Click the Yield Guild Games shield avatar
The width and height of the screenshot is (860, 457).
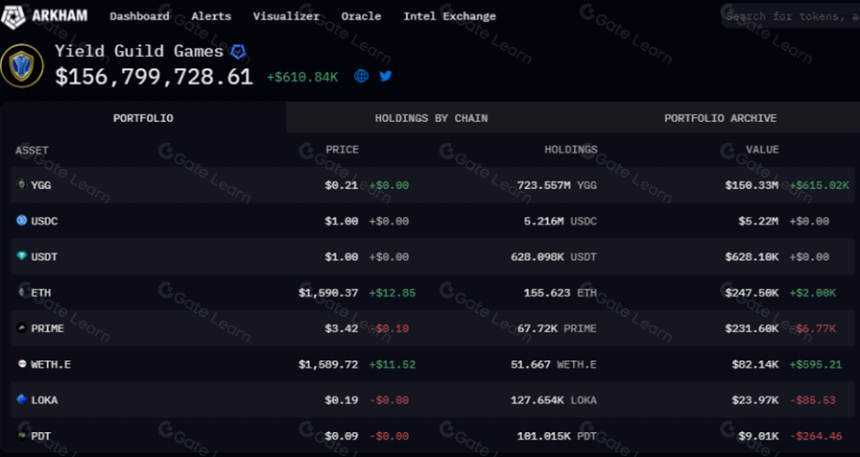[x=22, y=66]
